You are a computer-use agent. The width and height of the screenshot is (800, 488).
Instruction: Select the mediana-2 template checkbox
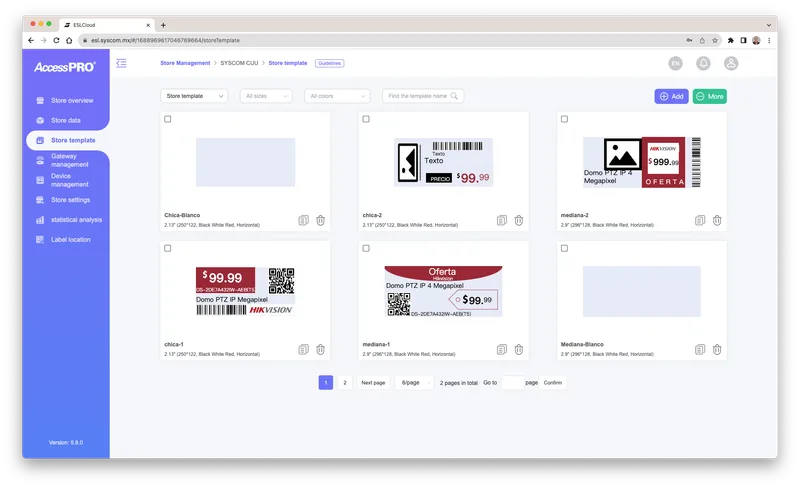pos(564,119)
